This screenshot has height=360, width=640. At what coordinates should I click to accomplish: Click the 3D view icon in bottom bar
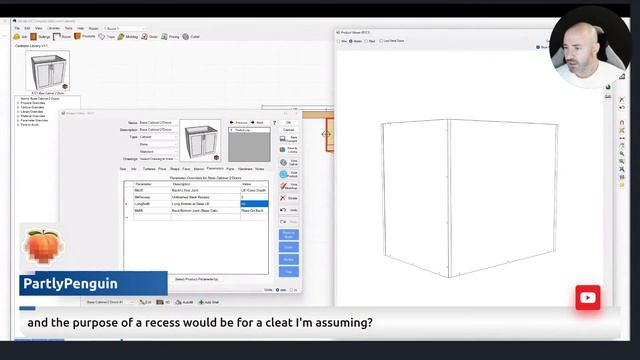[160, 302]
